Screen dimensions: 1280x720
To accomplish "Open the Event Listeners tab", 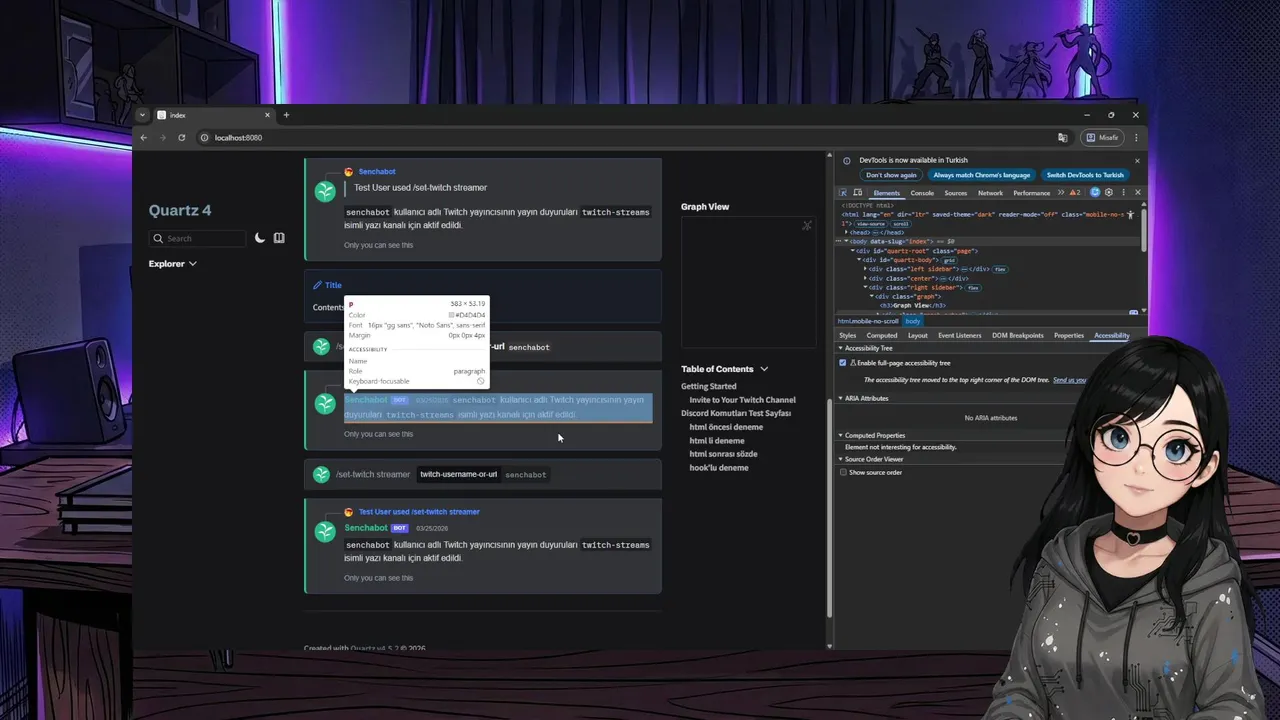I will pos(960,336).
